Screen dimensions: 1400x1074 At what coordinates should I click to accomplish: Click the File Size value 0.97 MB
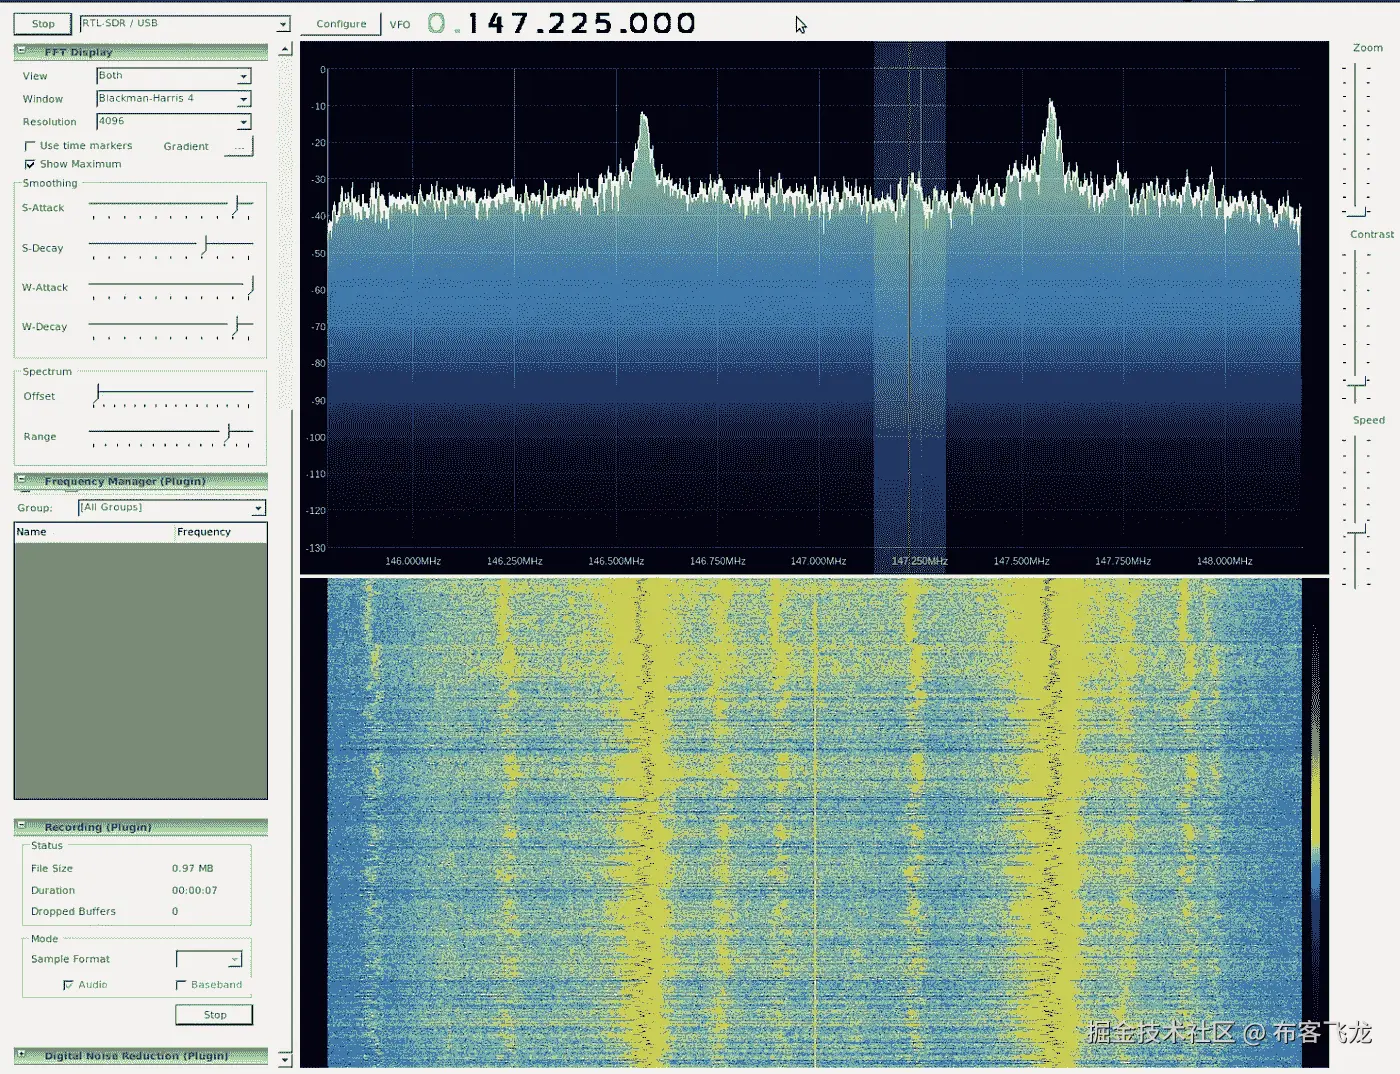[x=192, y=868]
